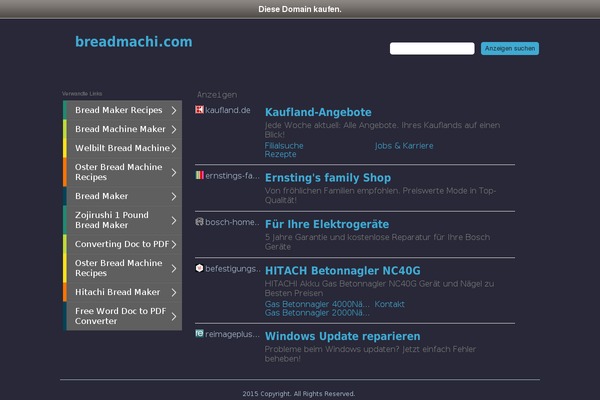Viewport: 600px width, 400px height.
Task: Click Filialsuche sublink under Kaufland
Action: [284, 146]
